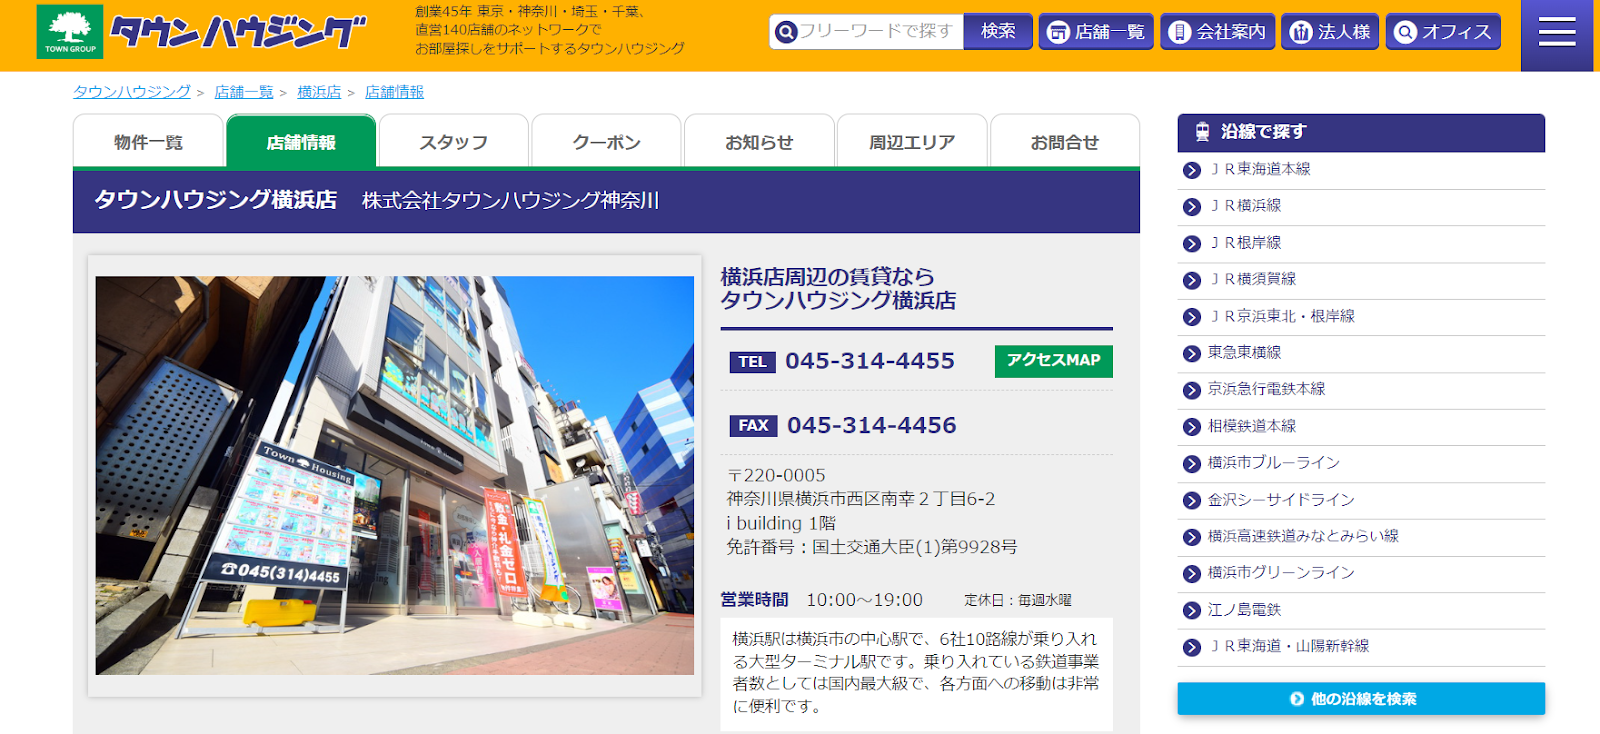Click the arrow icon next to ＪＲ横浜線

coord(1191,207)
